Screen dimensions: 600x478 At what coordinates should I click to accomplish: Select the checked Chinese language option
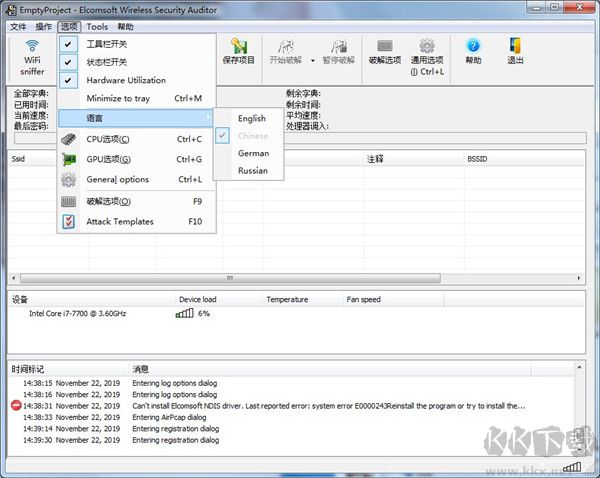(249, 135)
